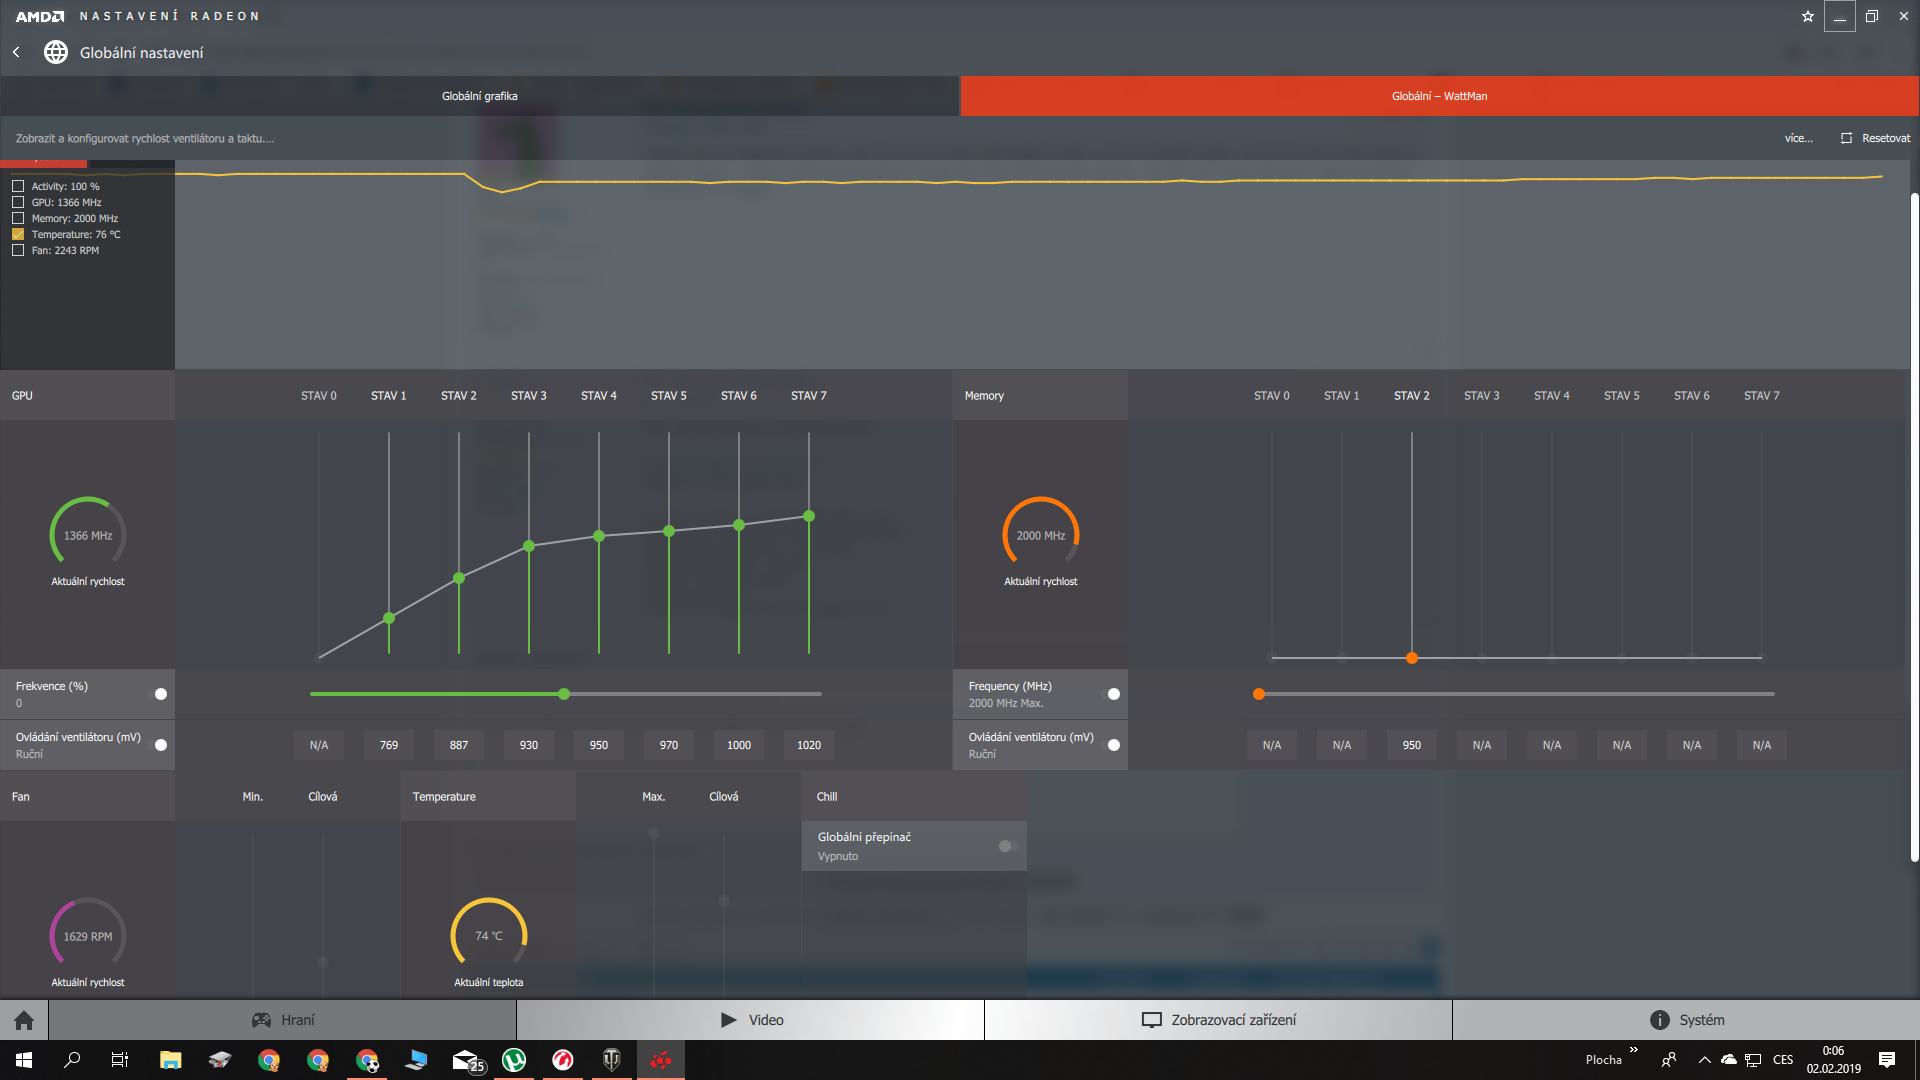1920x1080 pixels.
Task: Enable the Activity graph checkbox
Action: click(x=18, y=186)
